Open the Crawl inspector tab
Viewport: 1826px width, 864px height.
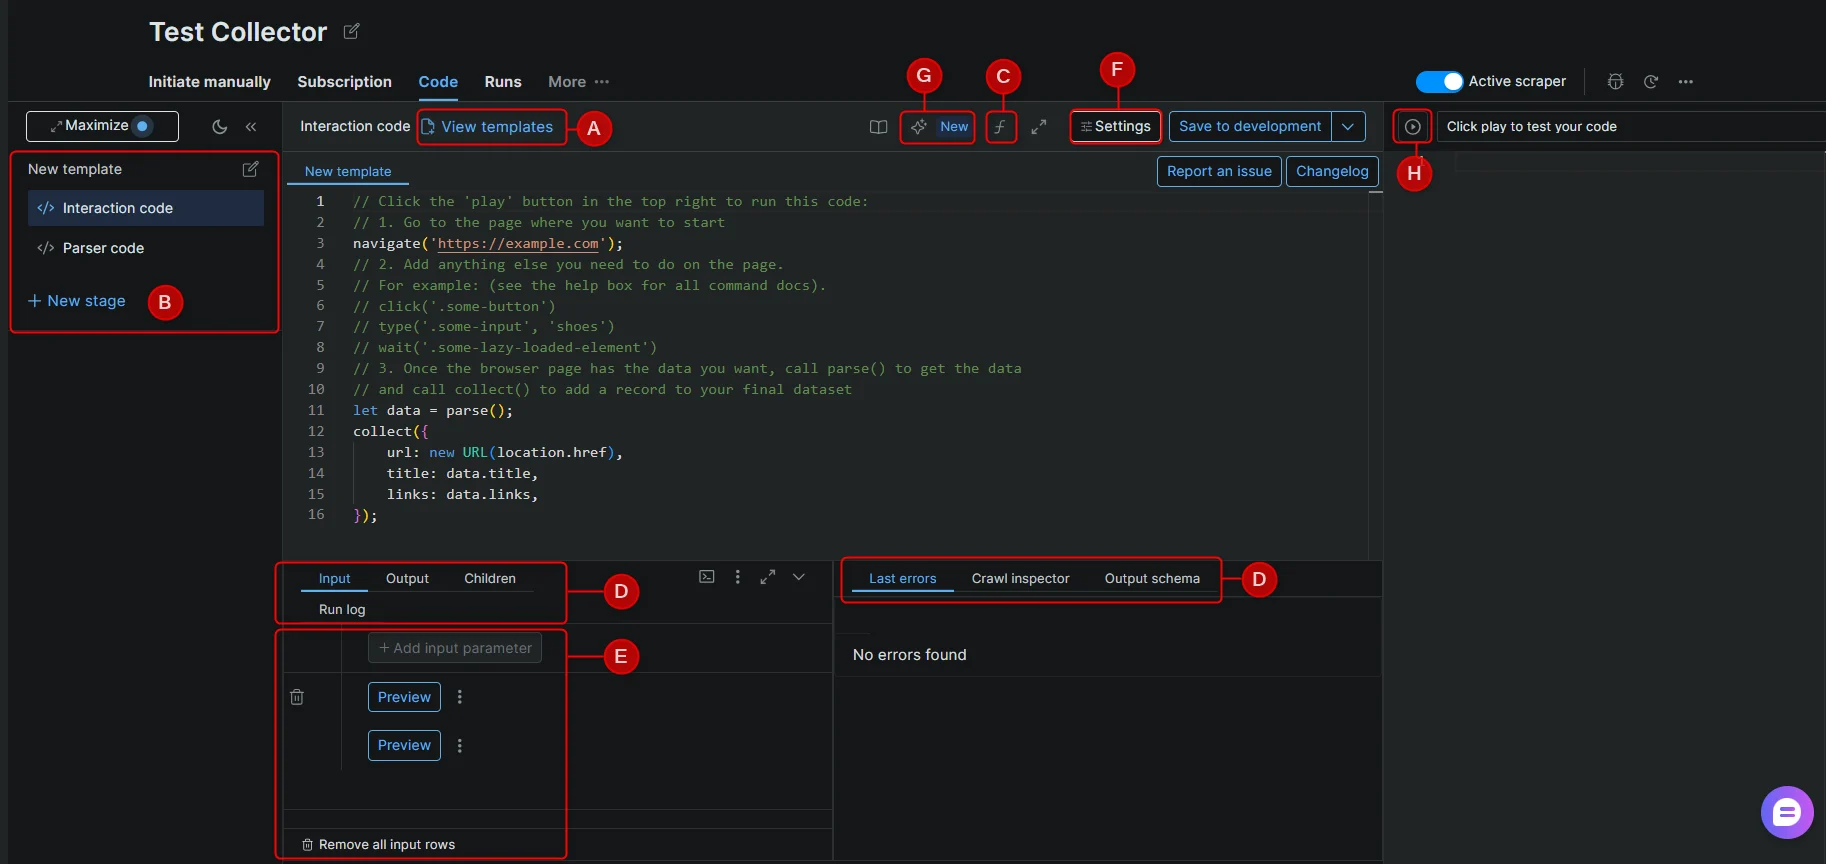click(x=1020, y=579)
